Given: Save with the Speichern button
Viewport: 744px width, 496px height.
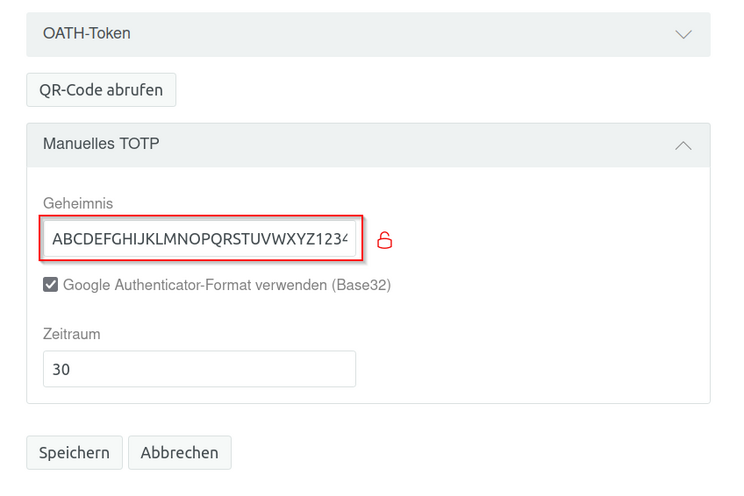Looking at the screenshot, I should click(74, 452).
